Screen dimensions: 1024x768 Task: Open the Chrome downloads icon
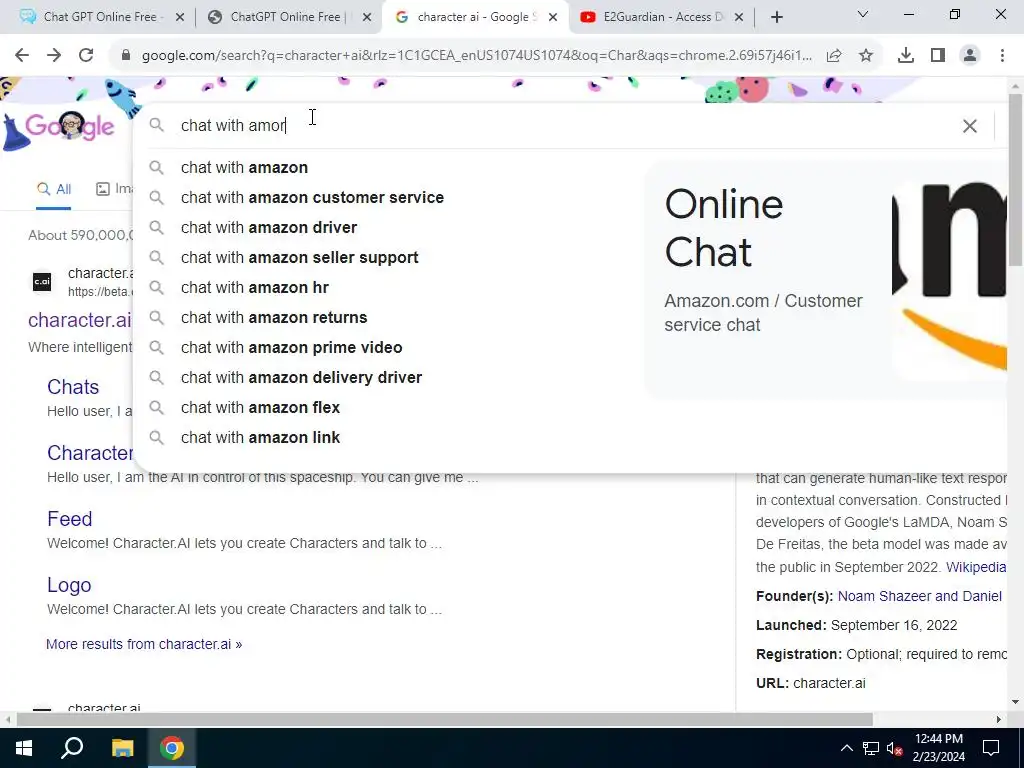(x=906, y=56)
